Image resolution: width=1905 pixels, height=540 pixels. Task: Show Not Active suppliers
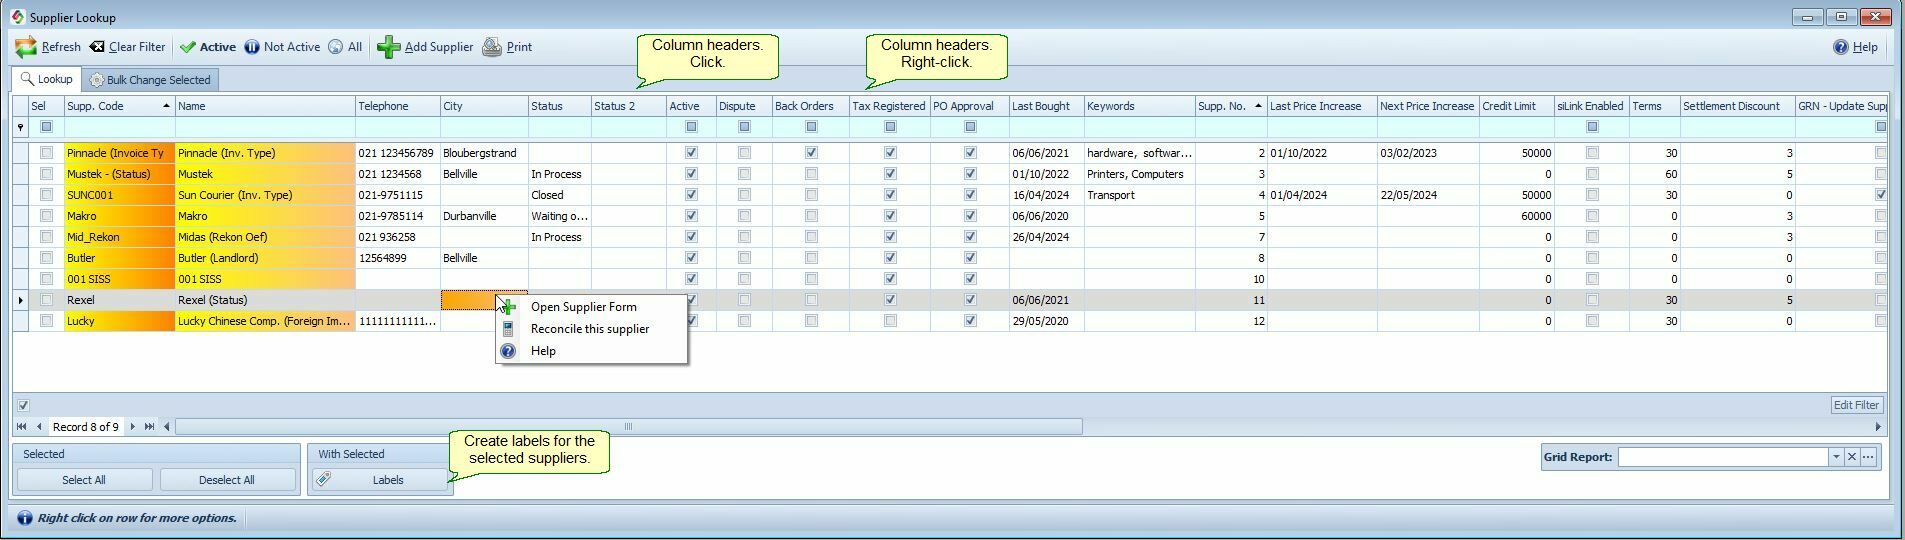(x=282, y=47)
